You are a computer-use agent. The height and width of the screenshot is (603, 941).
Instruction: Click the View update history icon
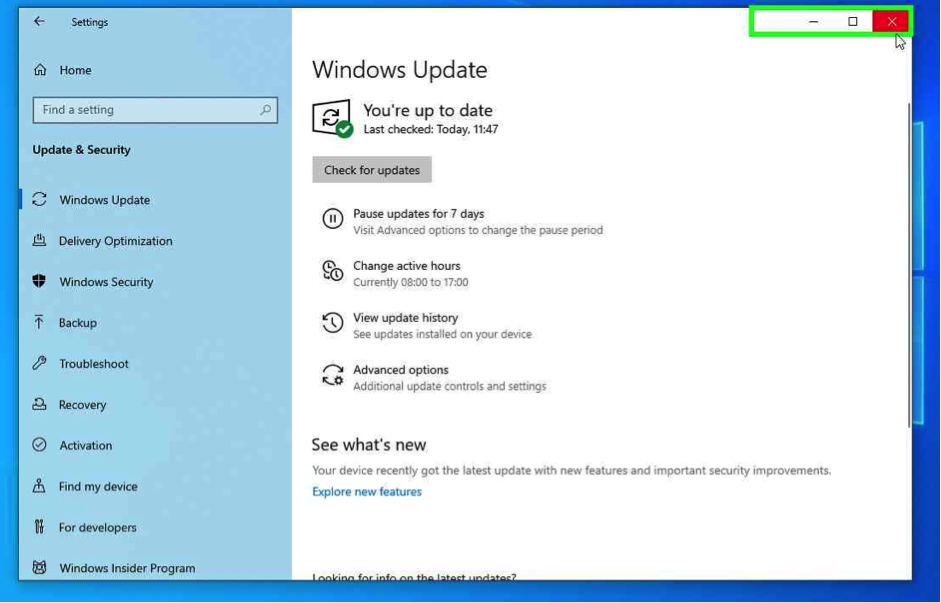pyautogui.click(x=332, y=323)
